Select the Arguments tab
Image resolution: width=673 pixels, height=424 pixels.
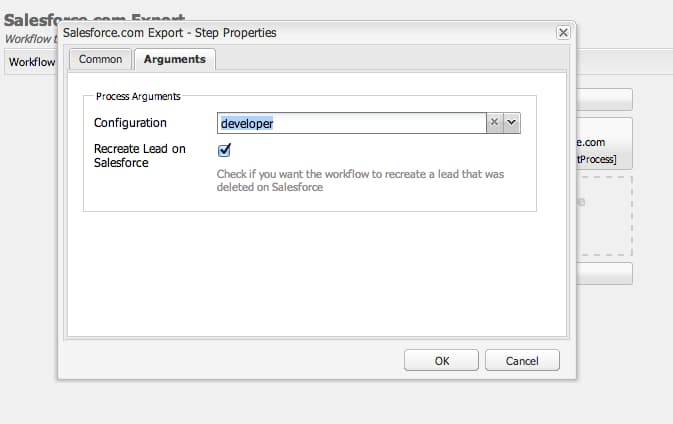pos(174,60)
